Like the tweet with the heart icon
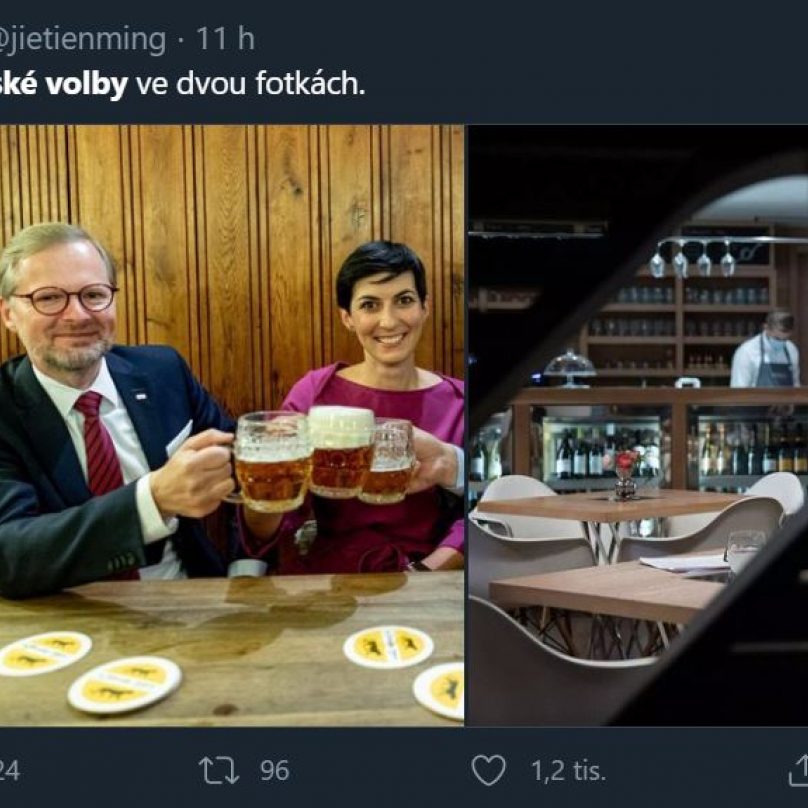 [x=489, y=770]
